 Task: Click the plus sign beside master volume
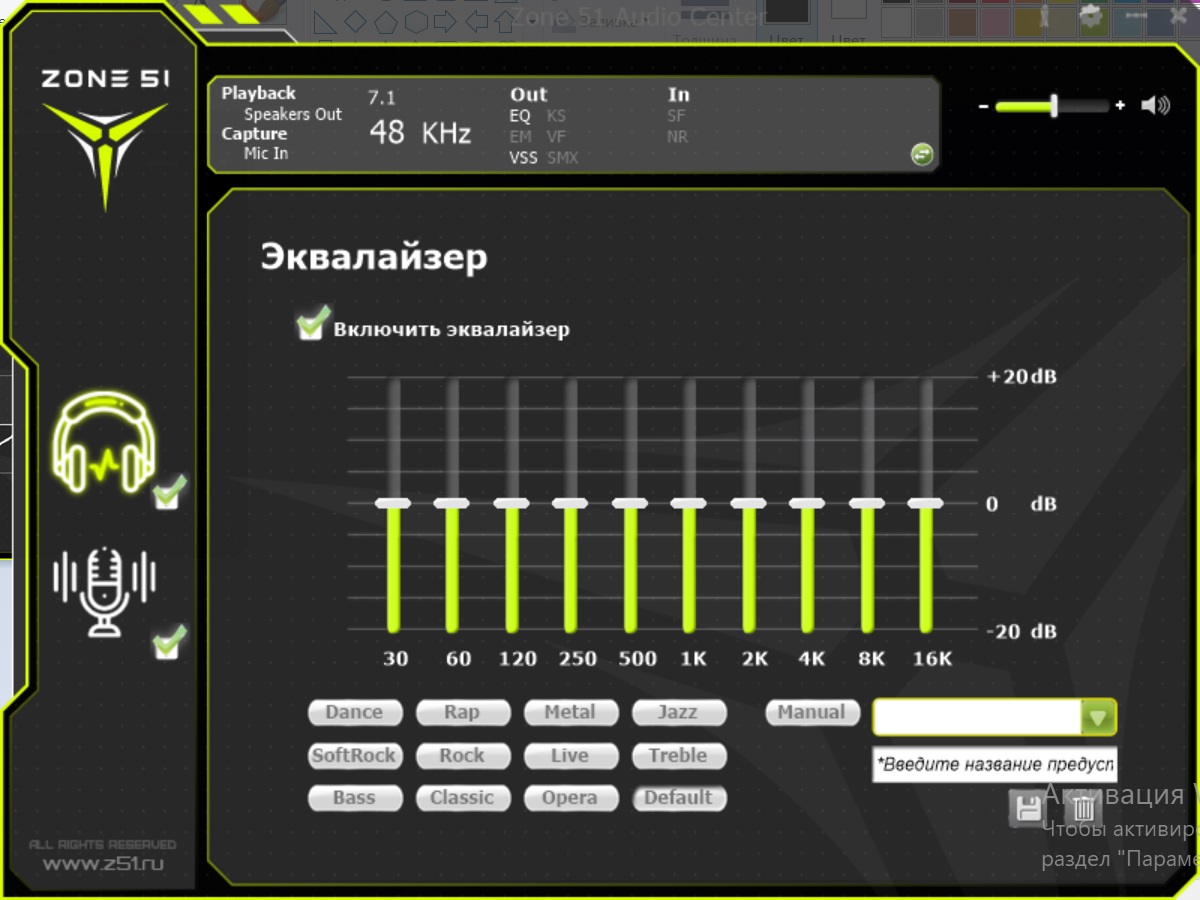1120,105
